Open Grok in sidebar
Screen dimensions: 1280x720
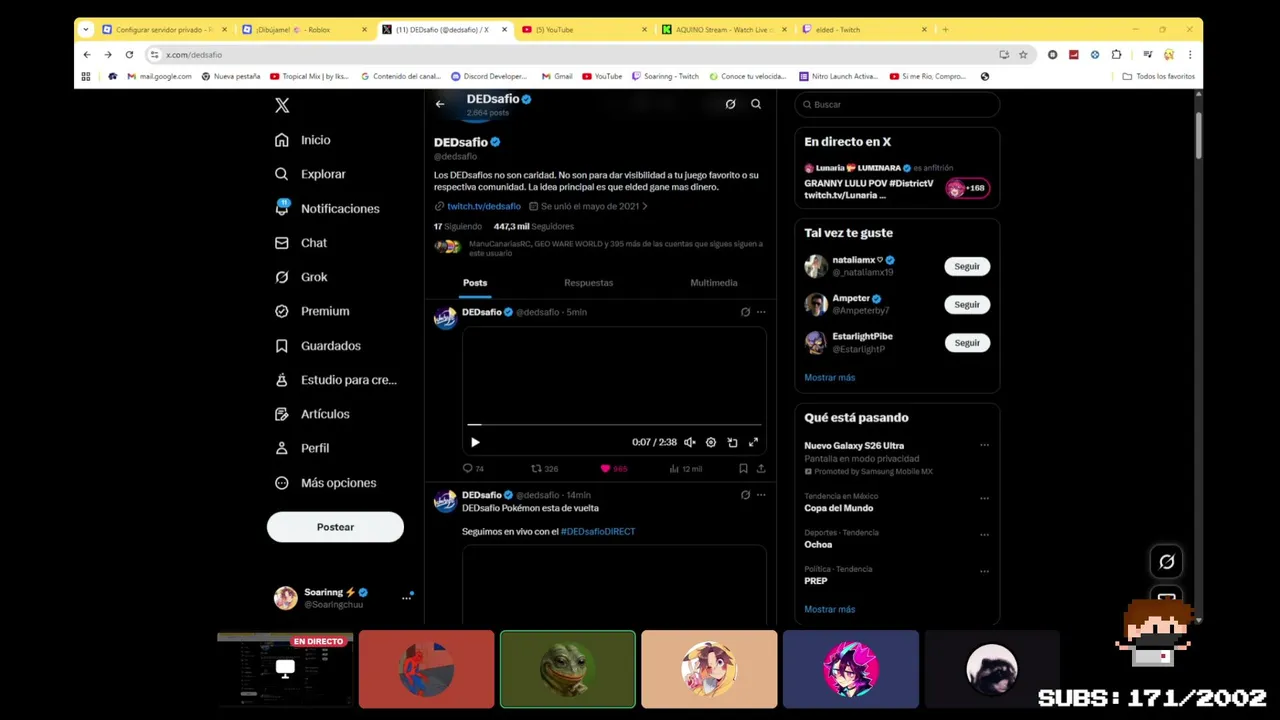(x=300, y=277)
